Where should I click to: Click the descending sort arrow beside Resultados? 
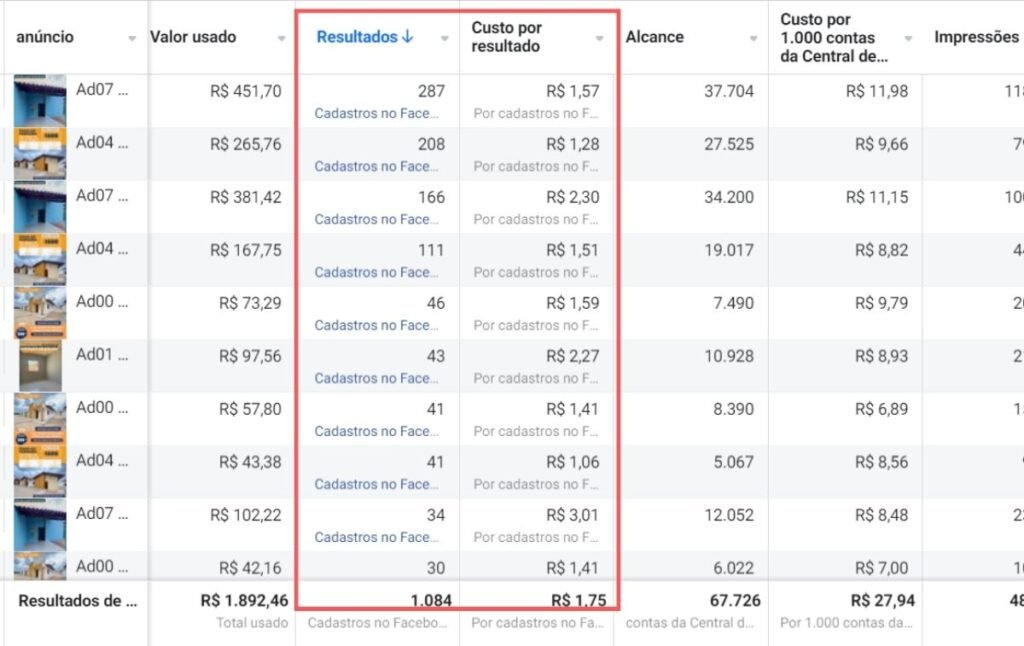[408, 37]
